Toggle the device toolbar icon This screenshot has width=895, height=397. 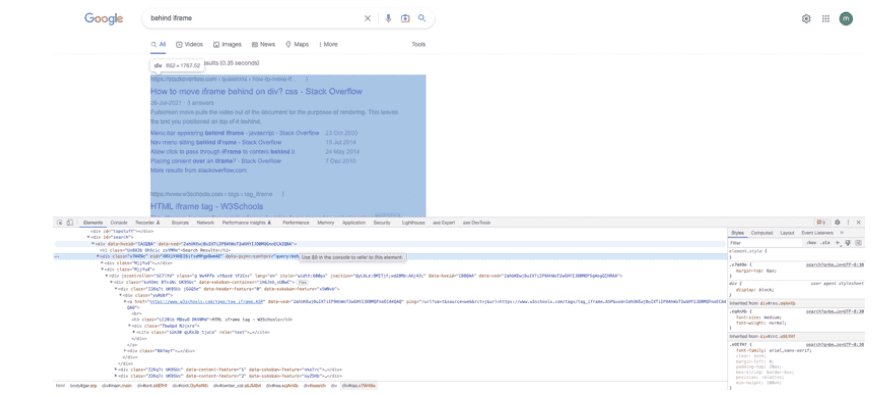pyautogui.click(x=69, y=222)
